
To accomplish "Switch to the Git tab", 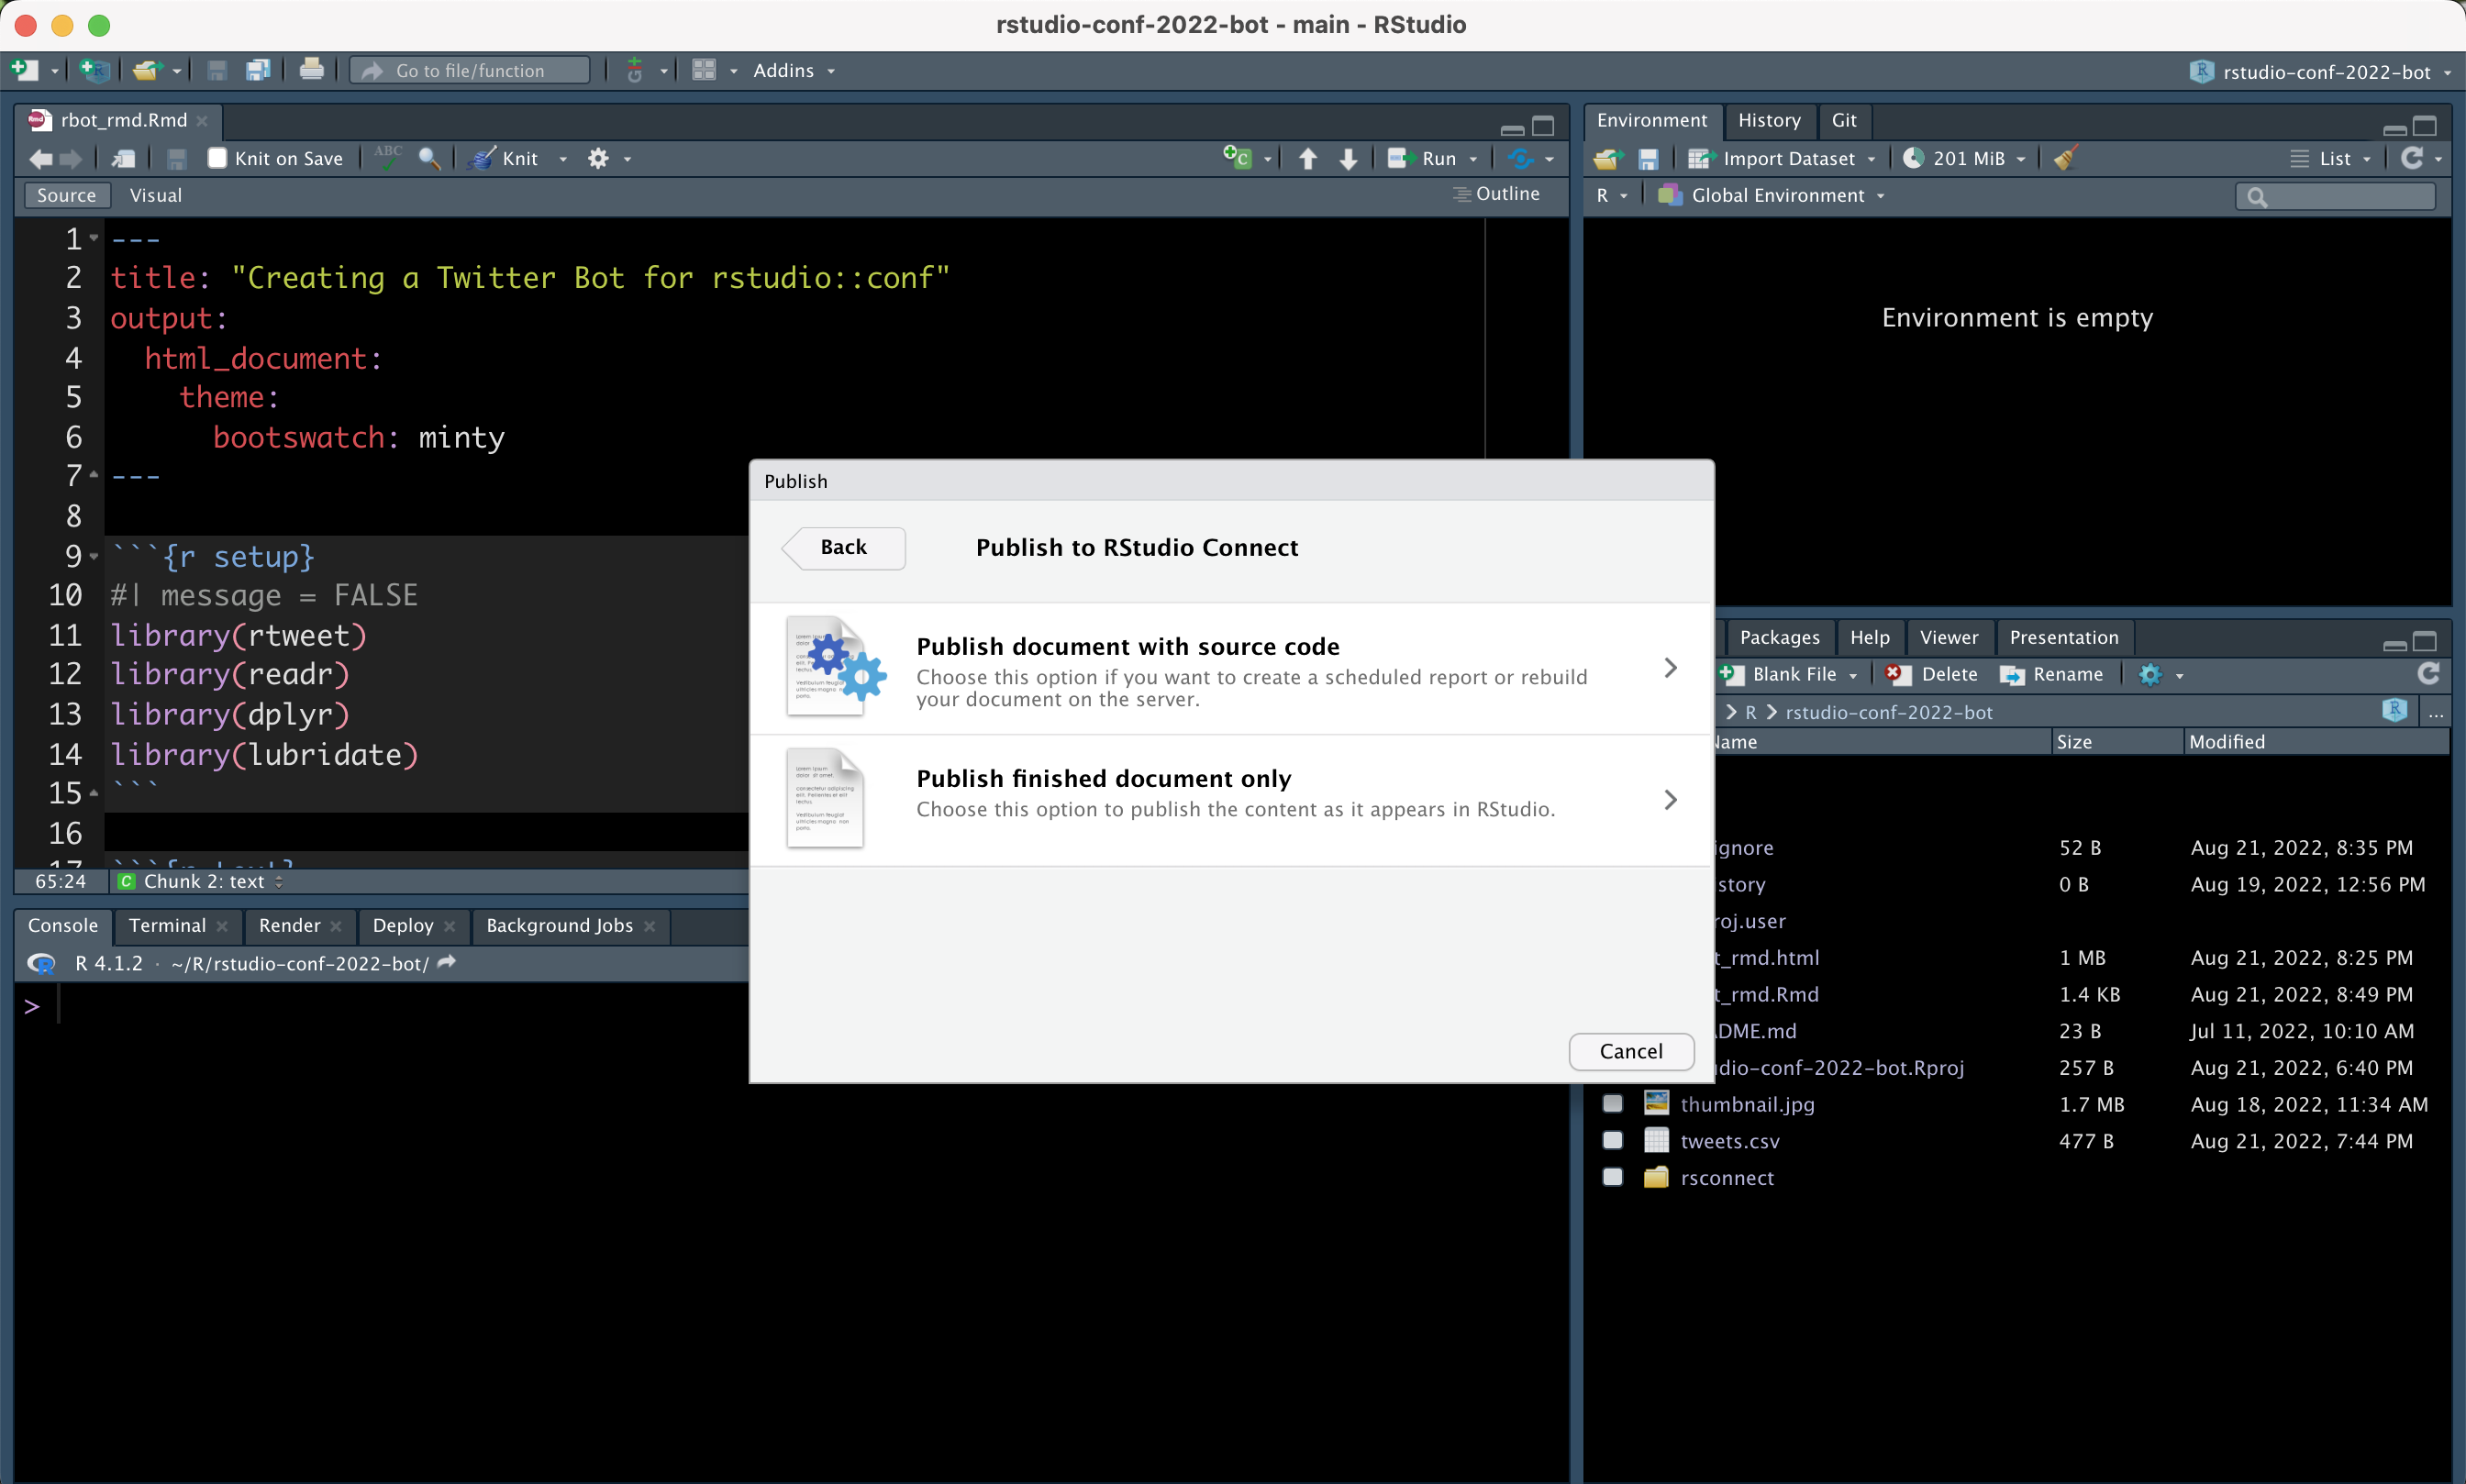I will 1844,120.
